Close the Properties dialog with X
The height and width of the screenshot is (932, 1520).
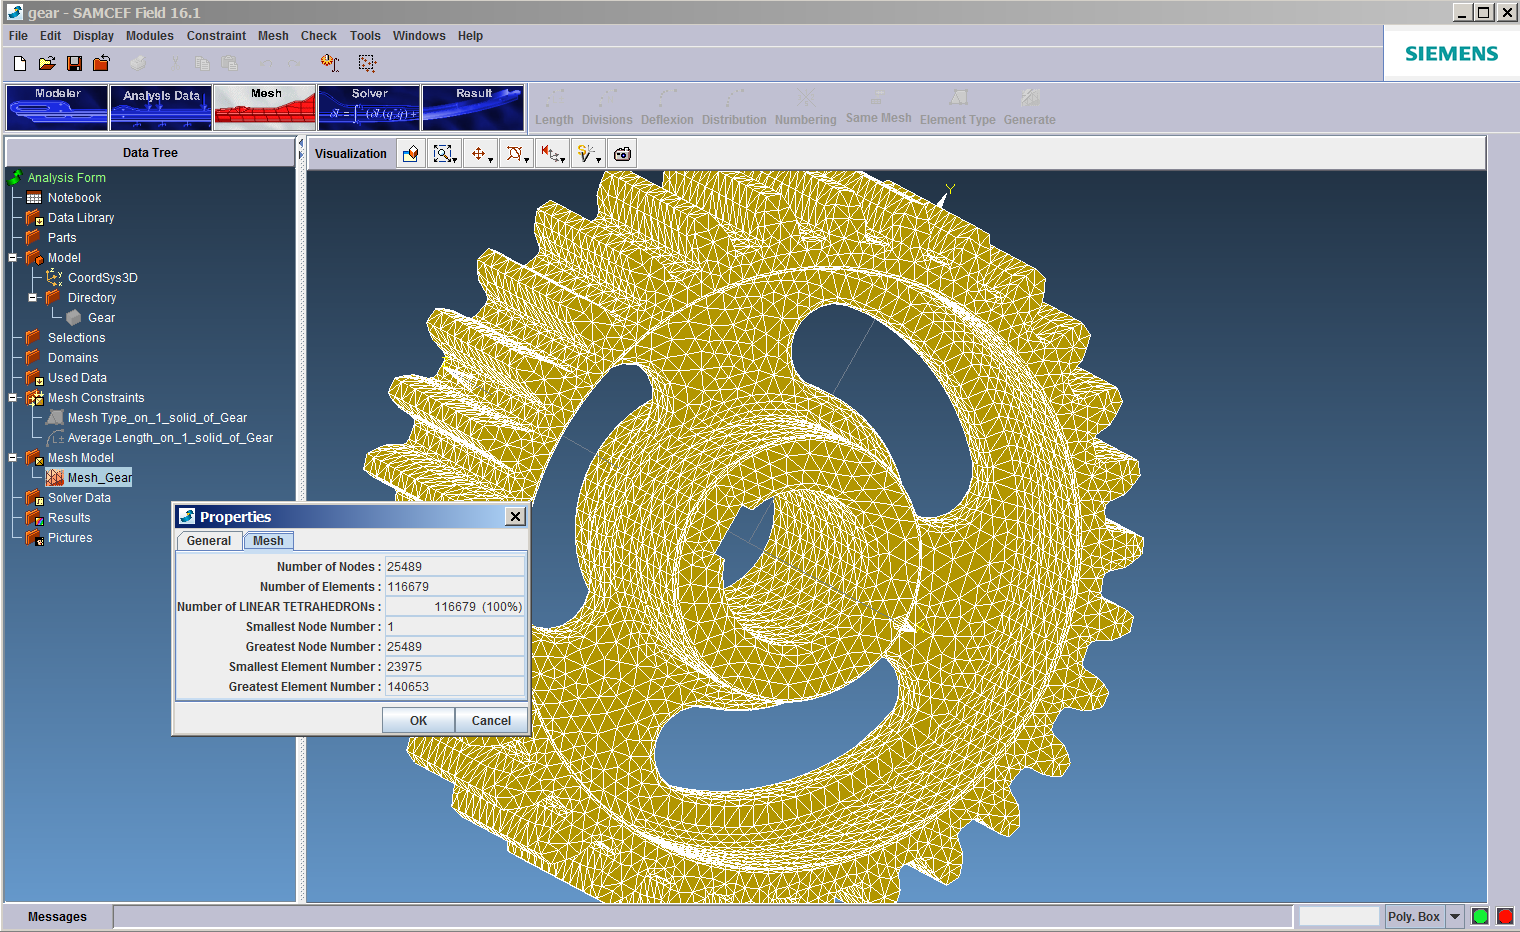[x=515, y=516]
